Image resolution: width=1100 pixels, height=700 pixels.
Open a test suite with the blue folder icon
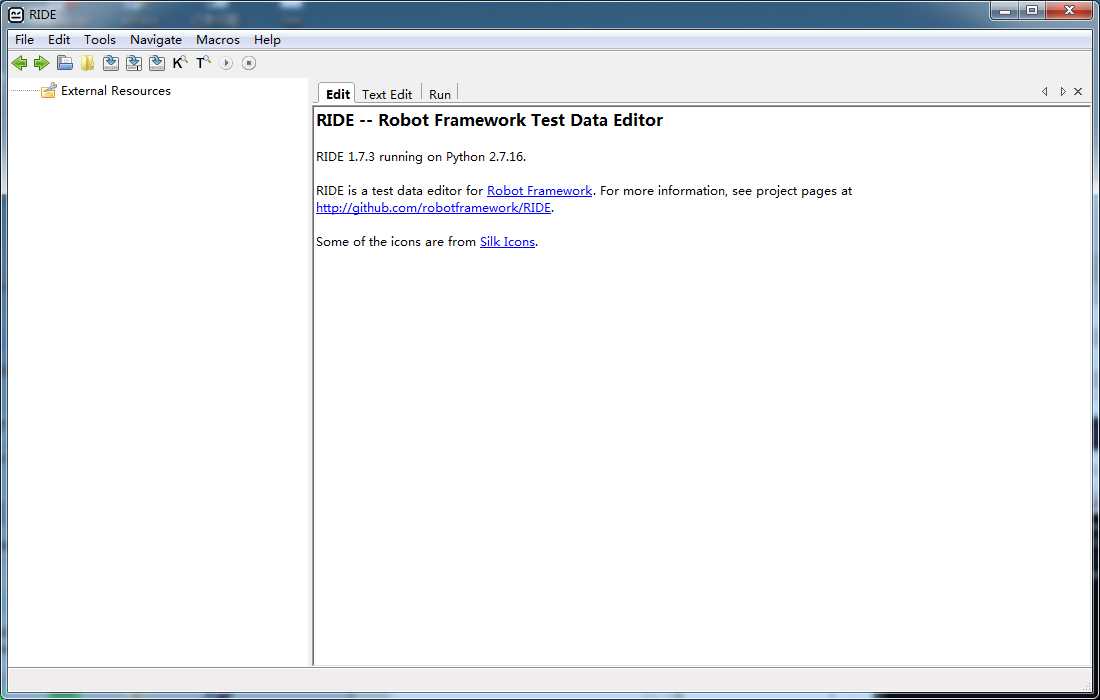tap(65, 63)
